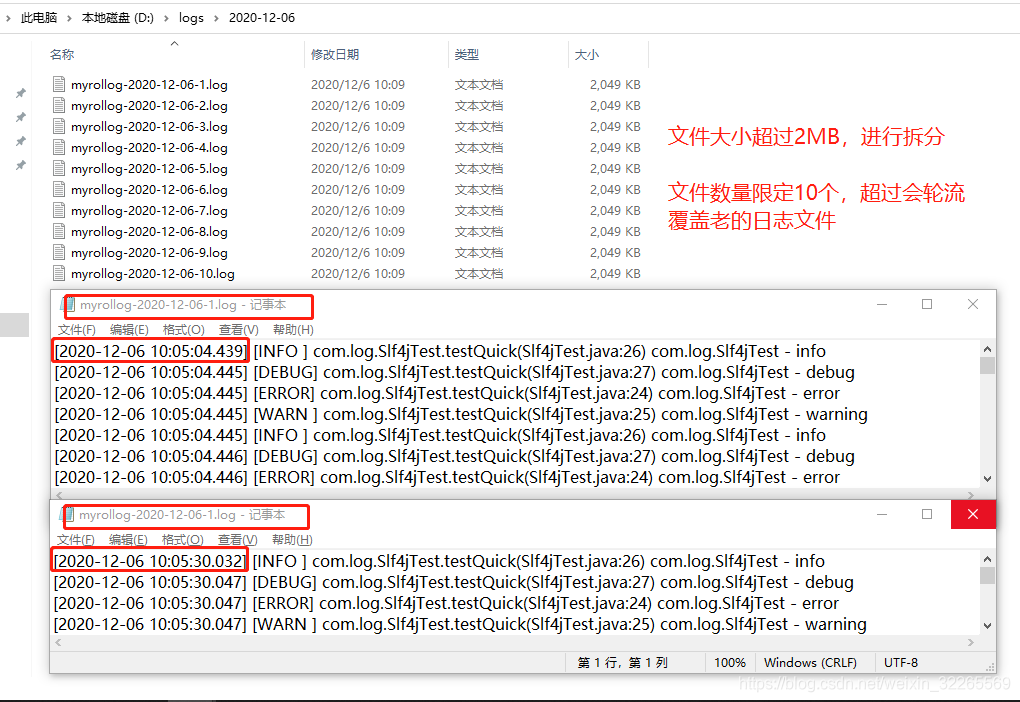Click the Notepad app icon in the upper Notepad title bar
This screenshot has width=1020, height=702.
(x=68, y=304)
